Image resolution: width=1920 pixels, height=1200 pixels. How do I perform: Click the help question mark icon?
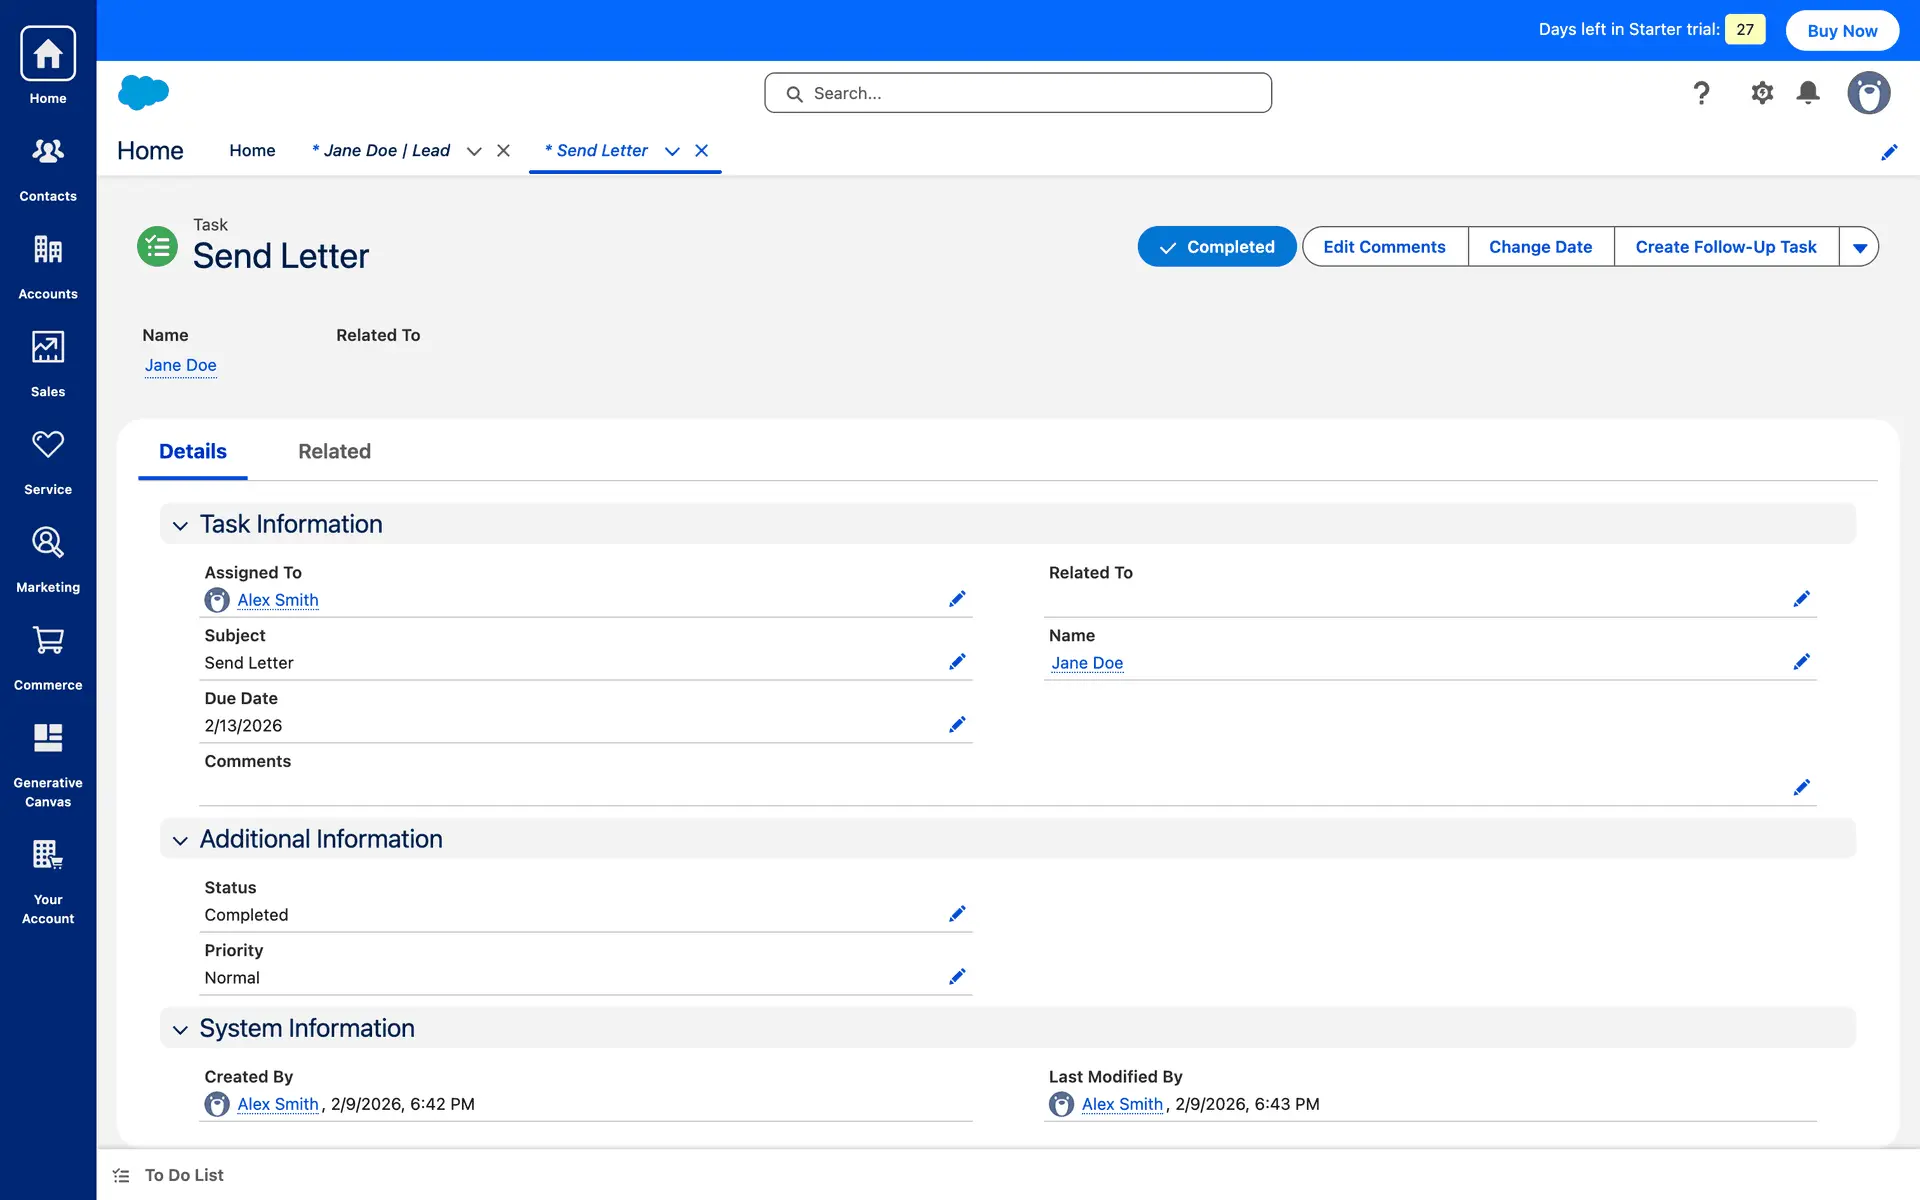click(1701, 93)
